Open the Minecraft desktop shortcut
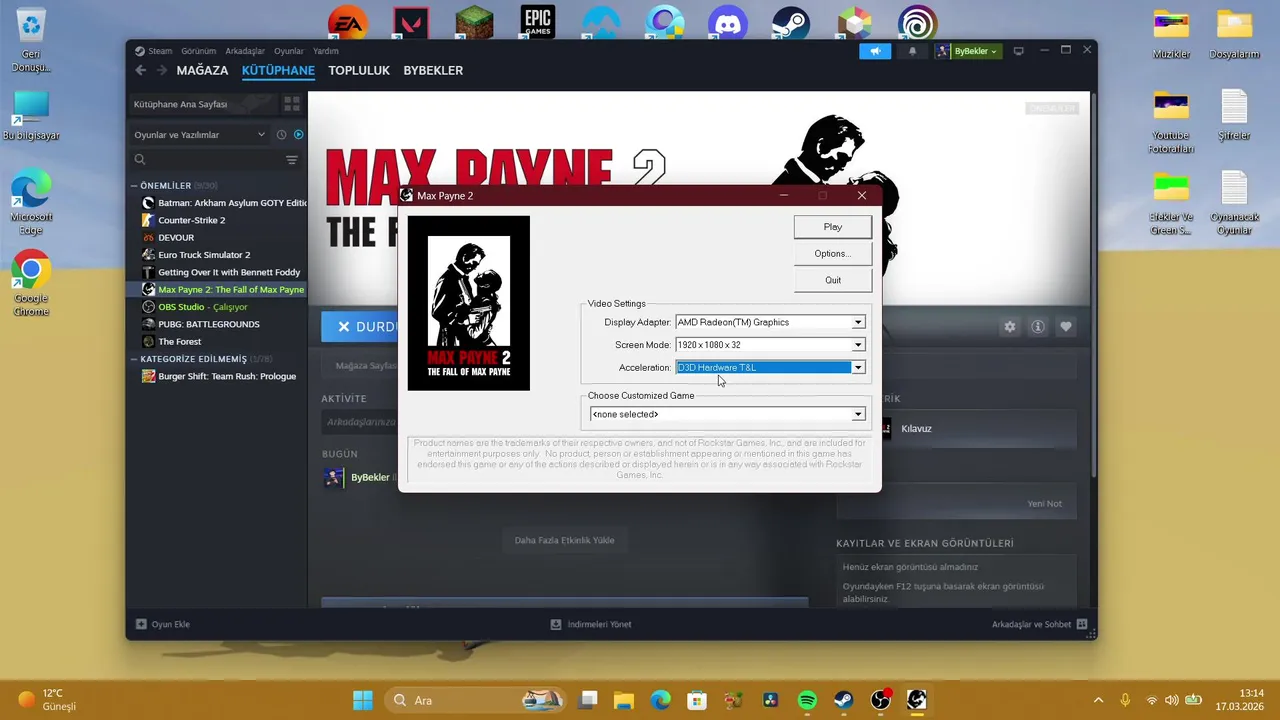This screenshot has height=720, width=1280. pos(475,22)
